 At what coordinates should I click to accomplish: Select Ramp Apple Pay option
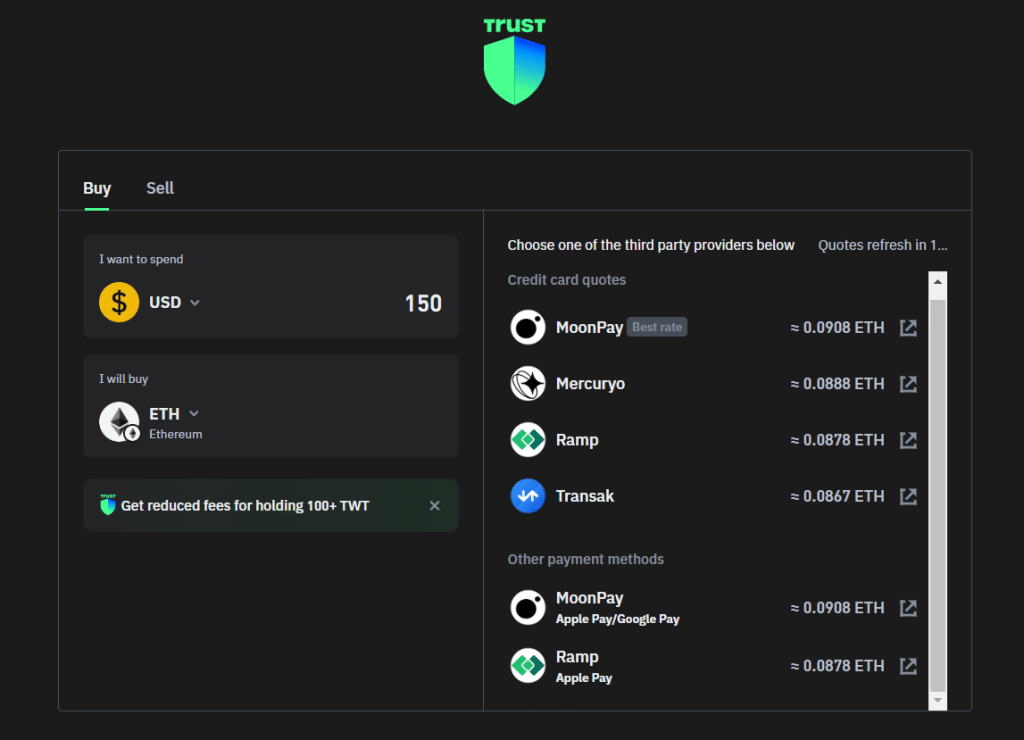pos(714,666)
